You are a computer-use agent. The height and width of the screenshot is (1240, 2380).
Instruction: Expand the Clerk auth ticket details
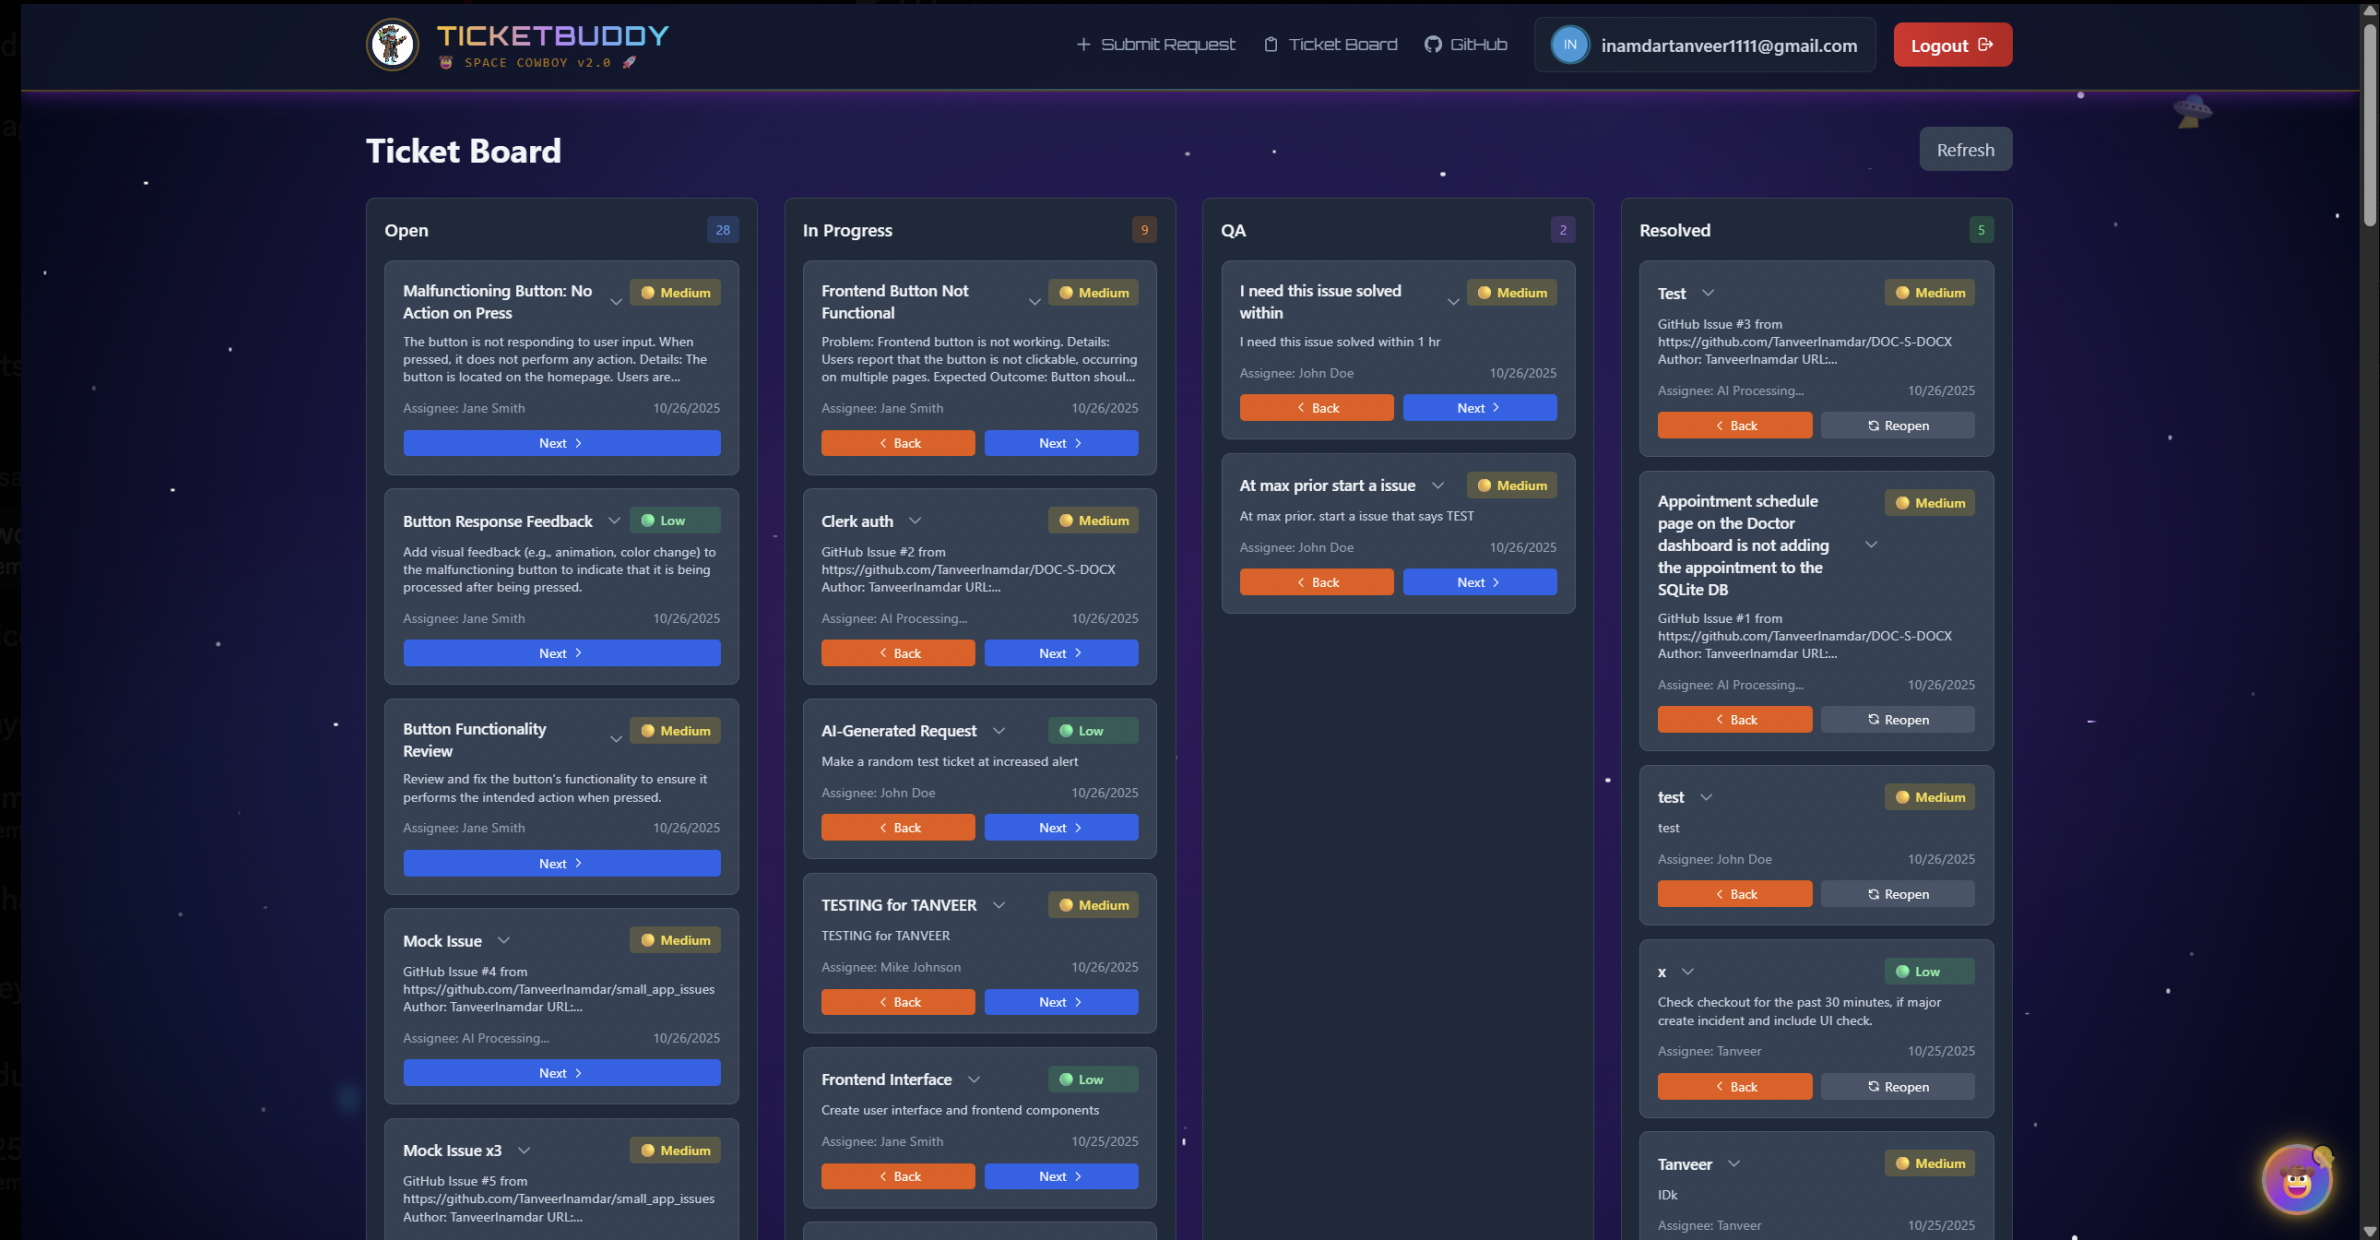[914, 521]
